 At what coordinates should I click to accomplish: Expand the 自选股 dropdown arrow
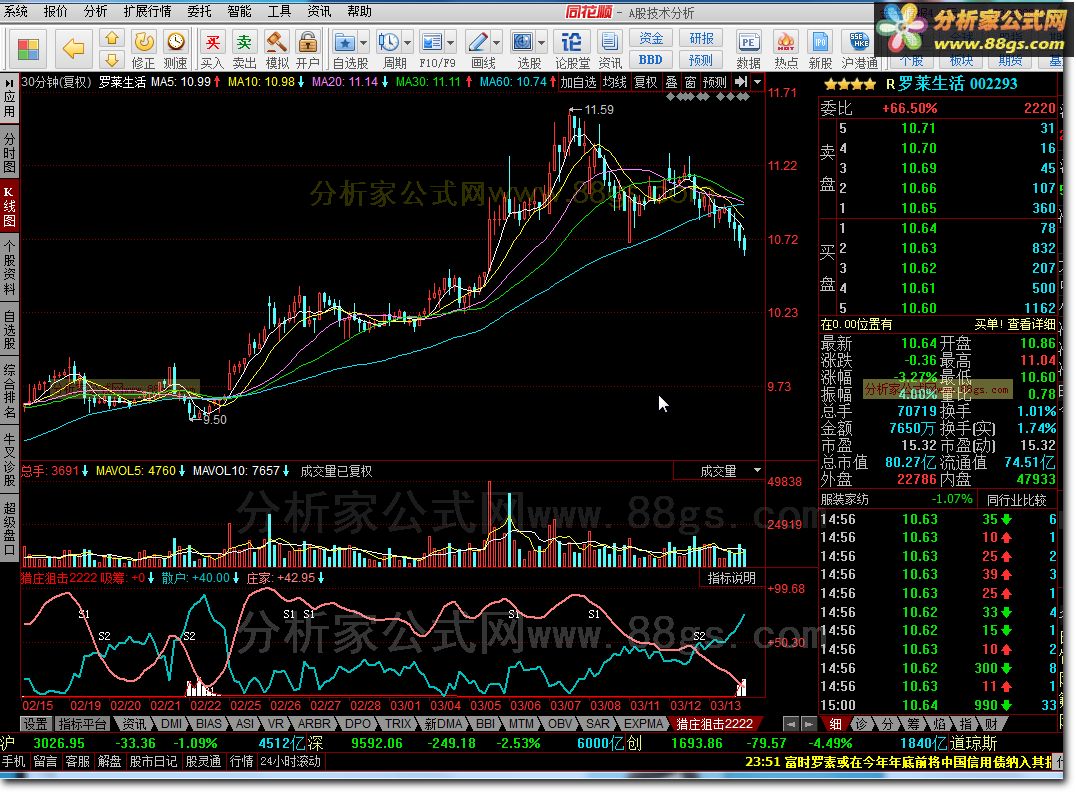[x=364, y=43]
